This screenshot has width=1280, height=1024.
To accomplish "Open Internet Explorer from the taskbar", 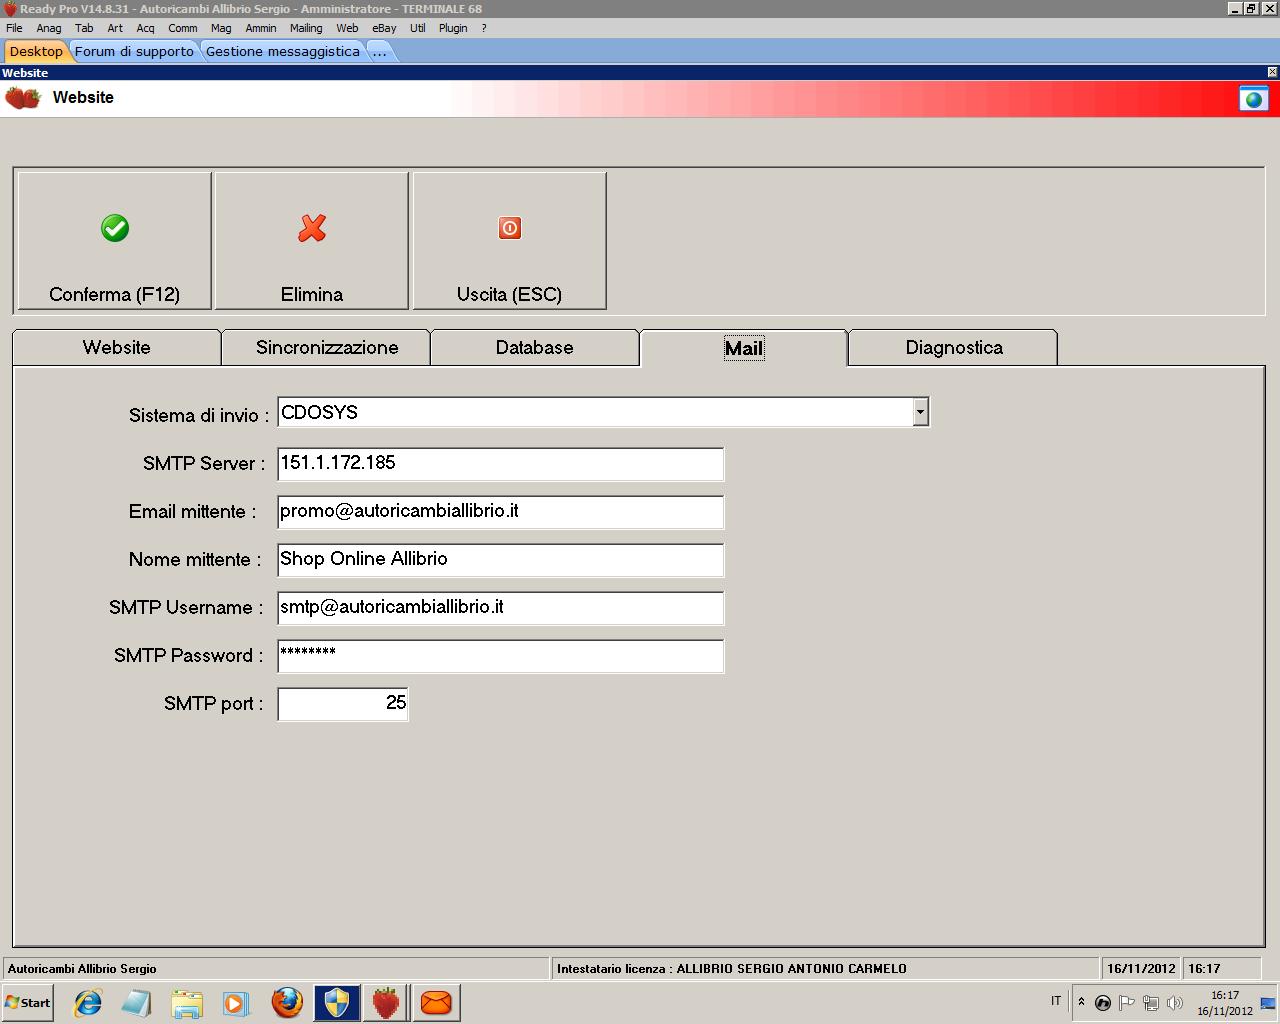I will pos(88,1002).
